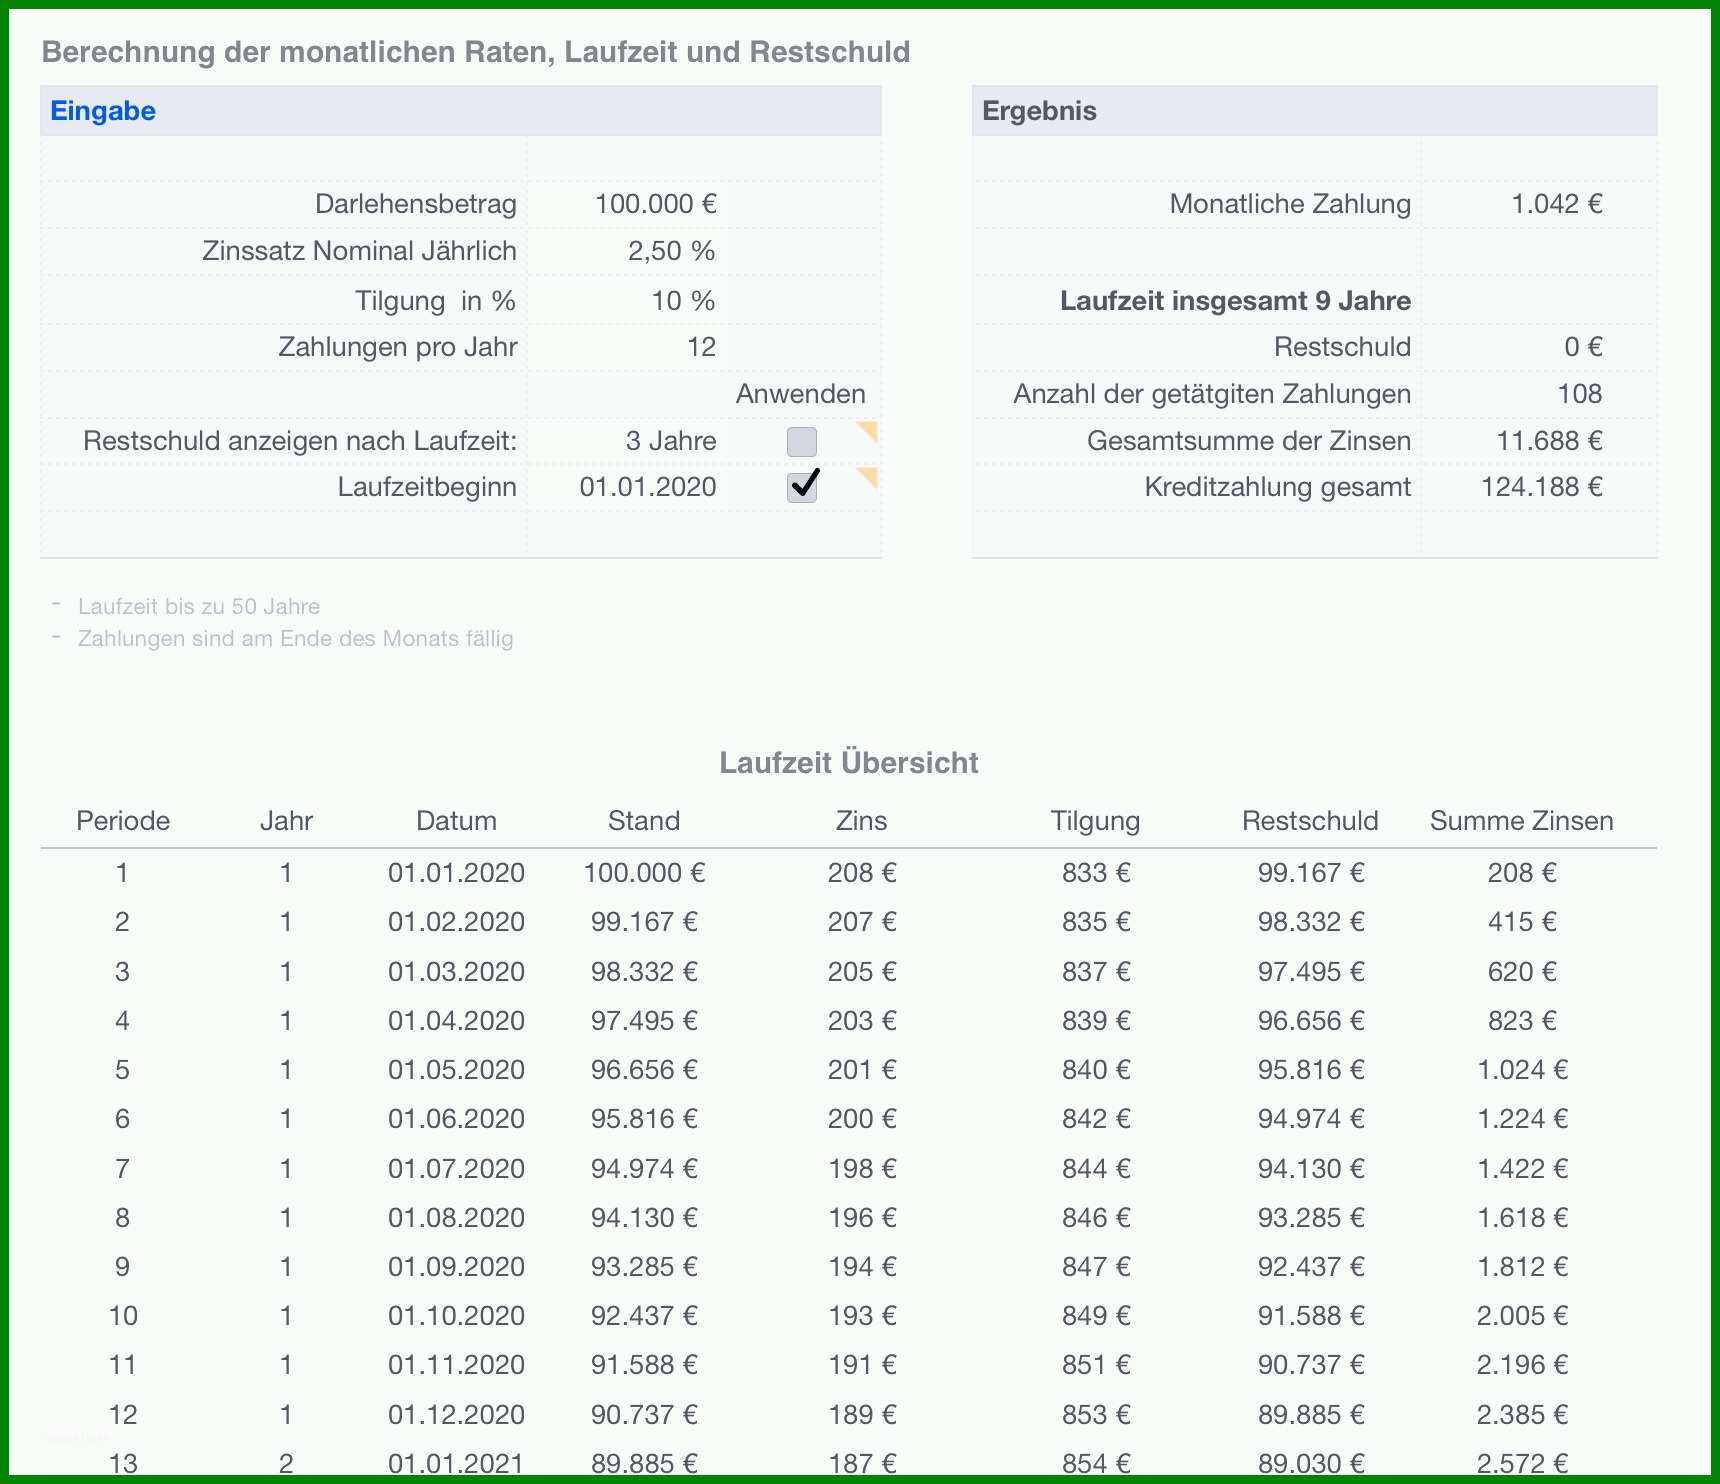Select Tilgung cell 853 € in period 12
This screenshot has height=1484, width=1720.
pyautogui.click(x=1096, y=1415)
